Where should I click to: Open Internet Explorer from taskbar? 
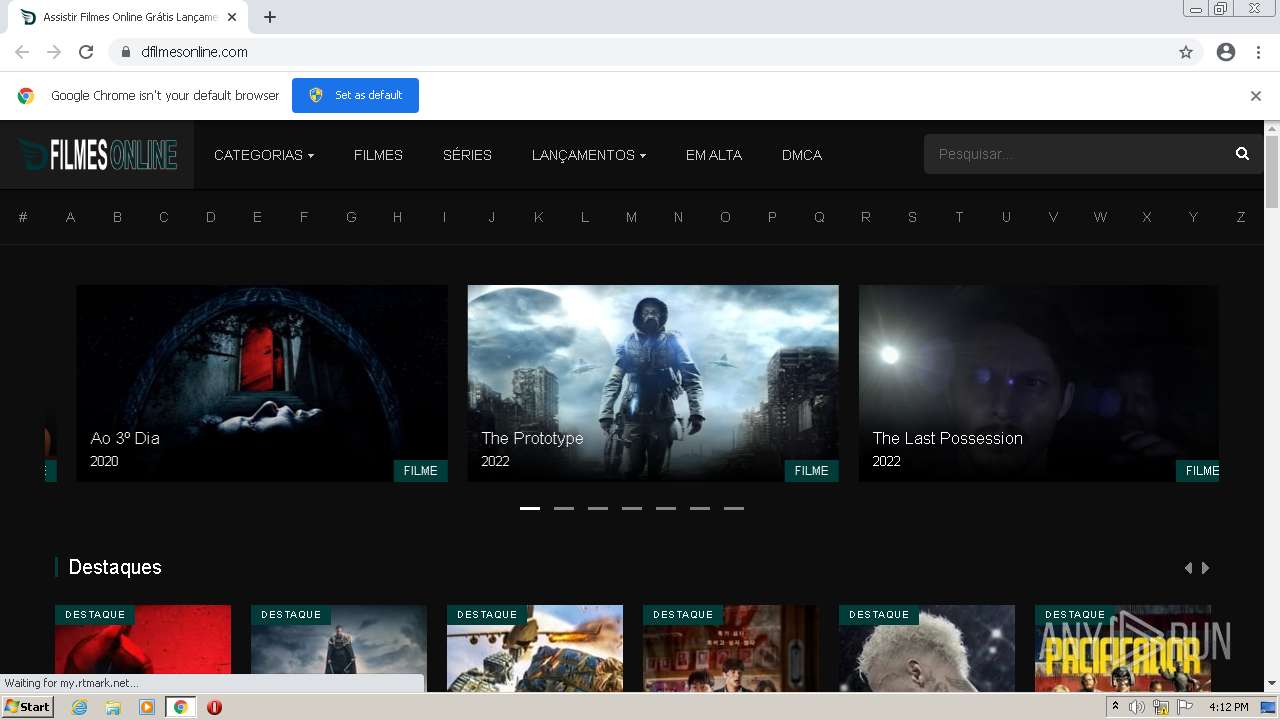tap(80, 707)
